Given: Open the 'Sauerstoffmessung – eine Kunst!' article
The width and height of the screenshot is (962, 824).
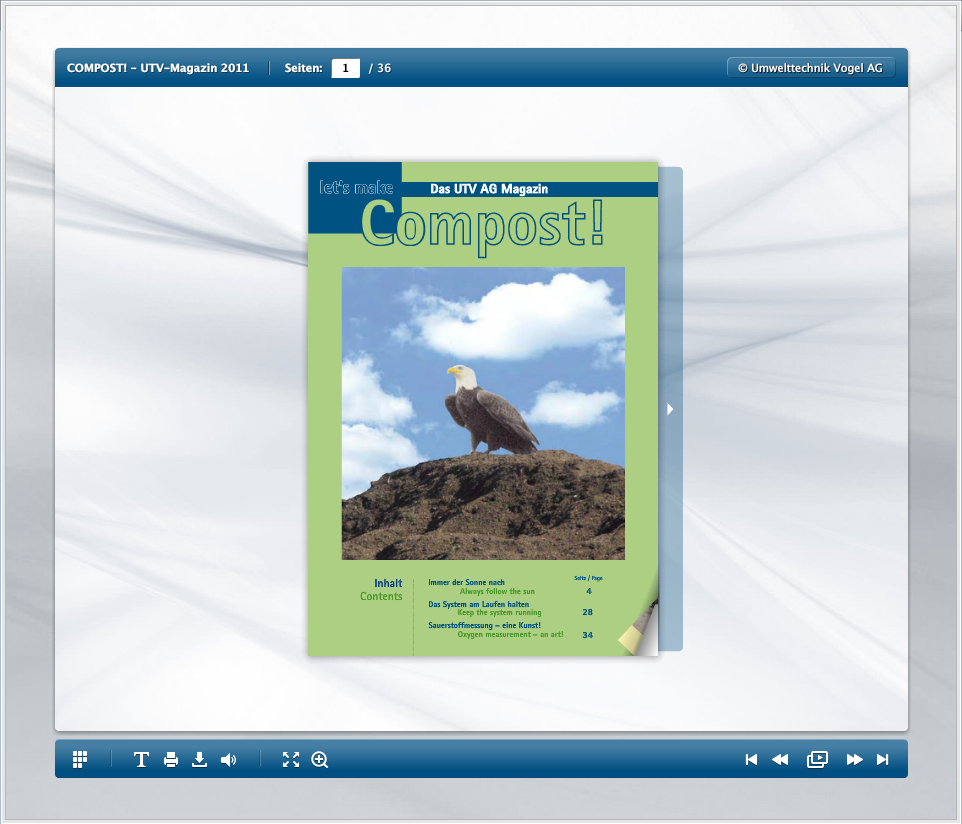Looking at the screenshot, I should click(x=484, y=626).
